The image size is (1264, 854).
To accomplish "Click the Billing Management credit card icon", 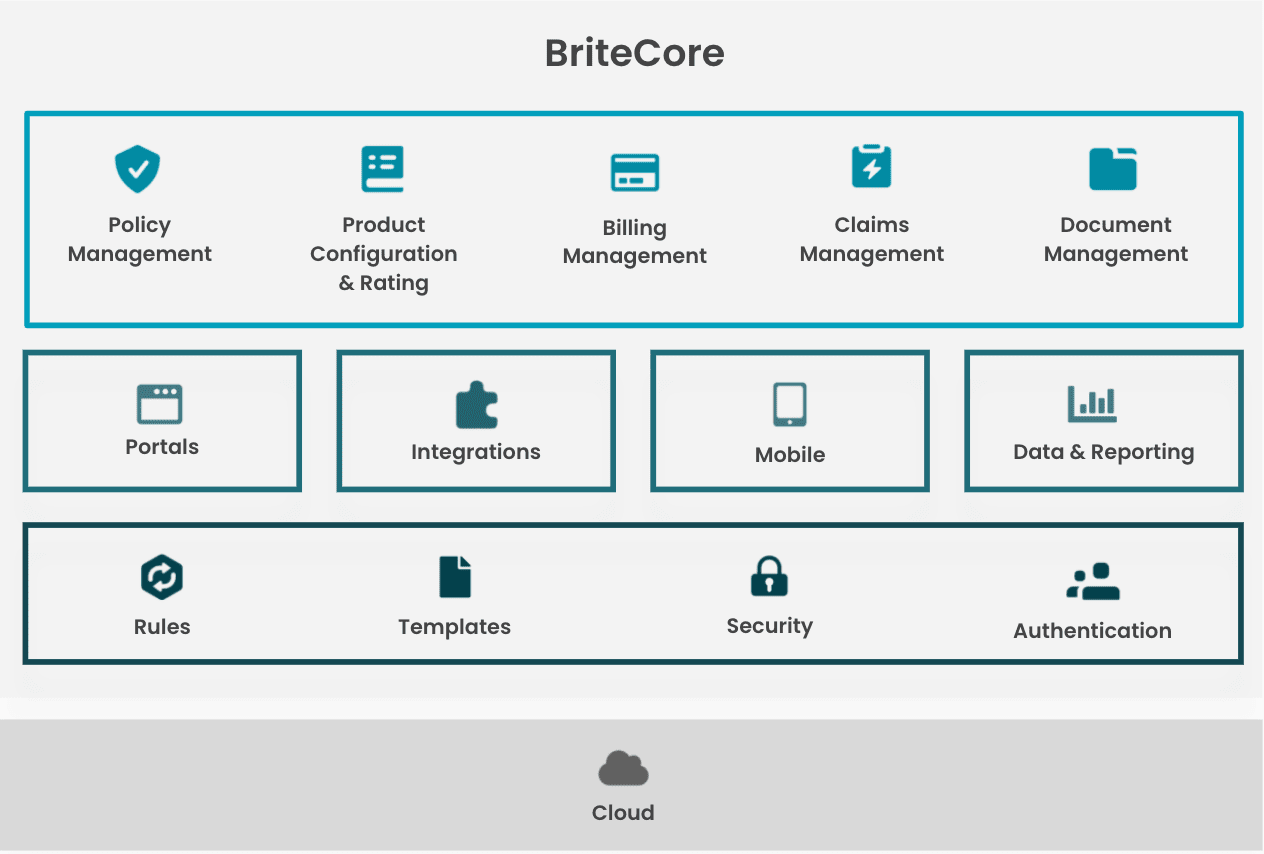I will (x=635, y=173).
